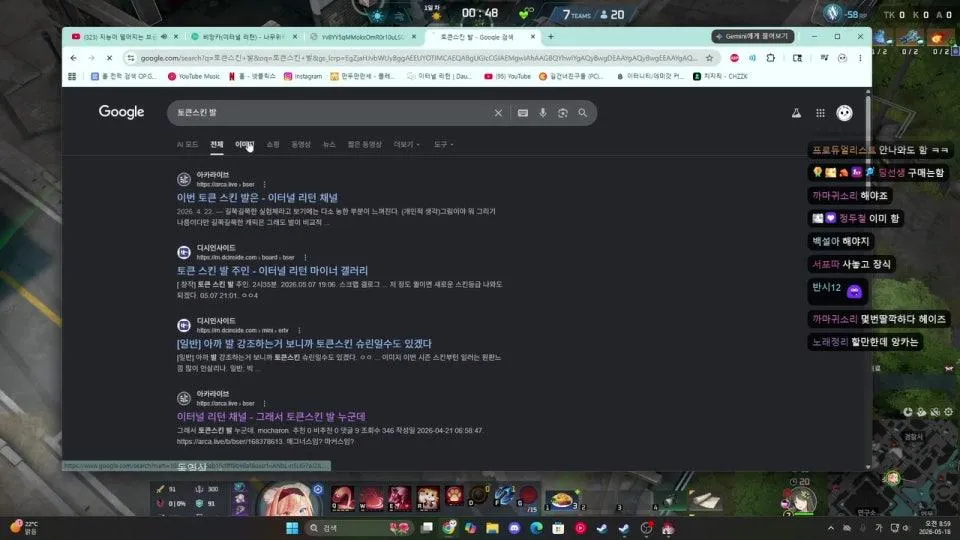Switch to the YouTube (323) tab
This screenshot has height=540, width=960.
click(x=119, y=37)
